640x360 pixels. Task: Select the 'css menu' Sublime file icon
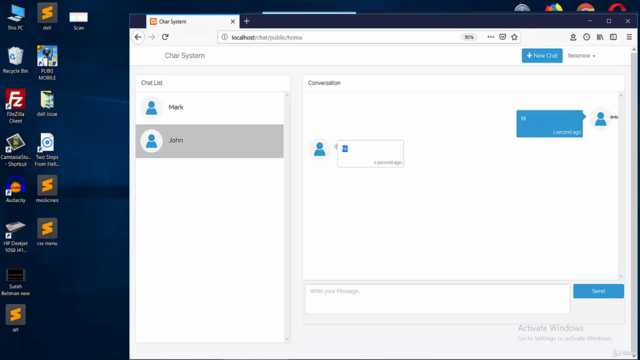click(x=47, y=232)
